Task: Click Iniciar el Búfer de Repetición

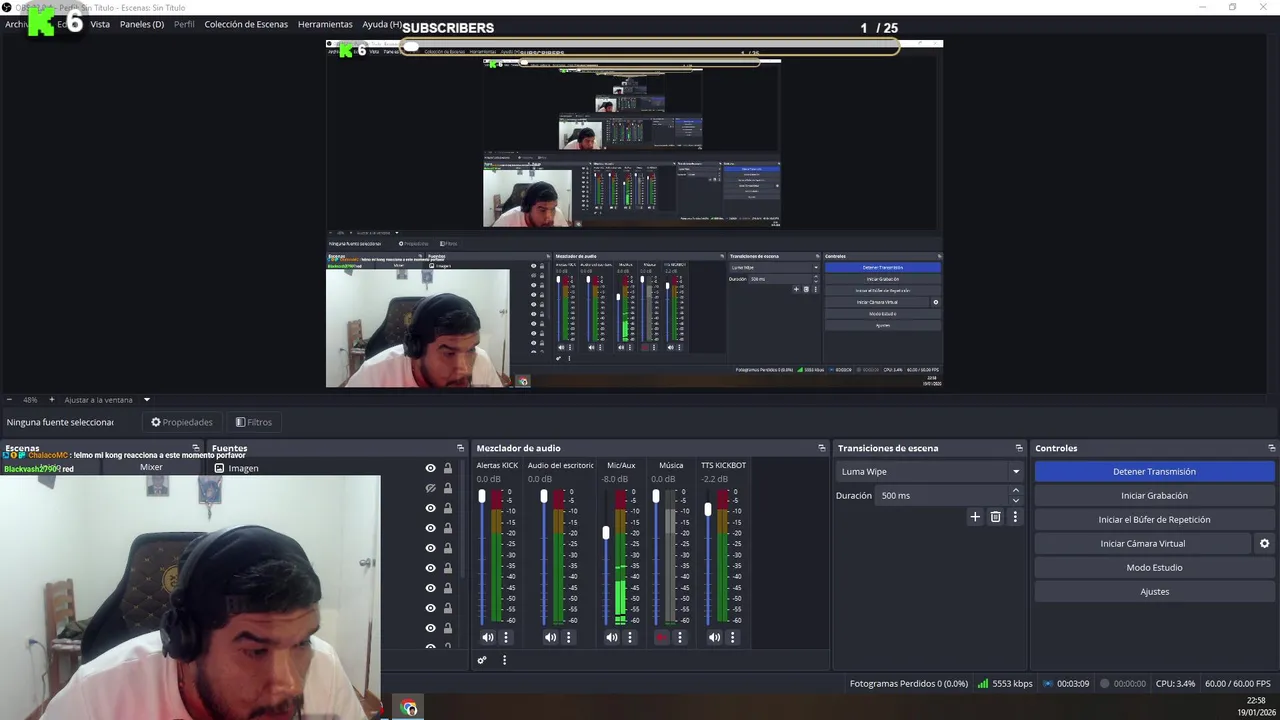Action: tap(1154, 520)
